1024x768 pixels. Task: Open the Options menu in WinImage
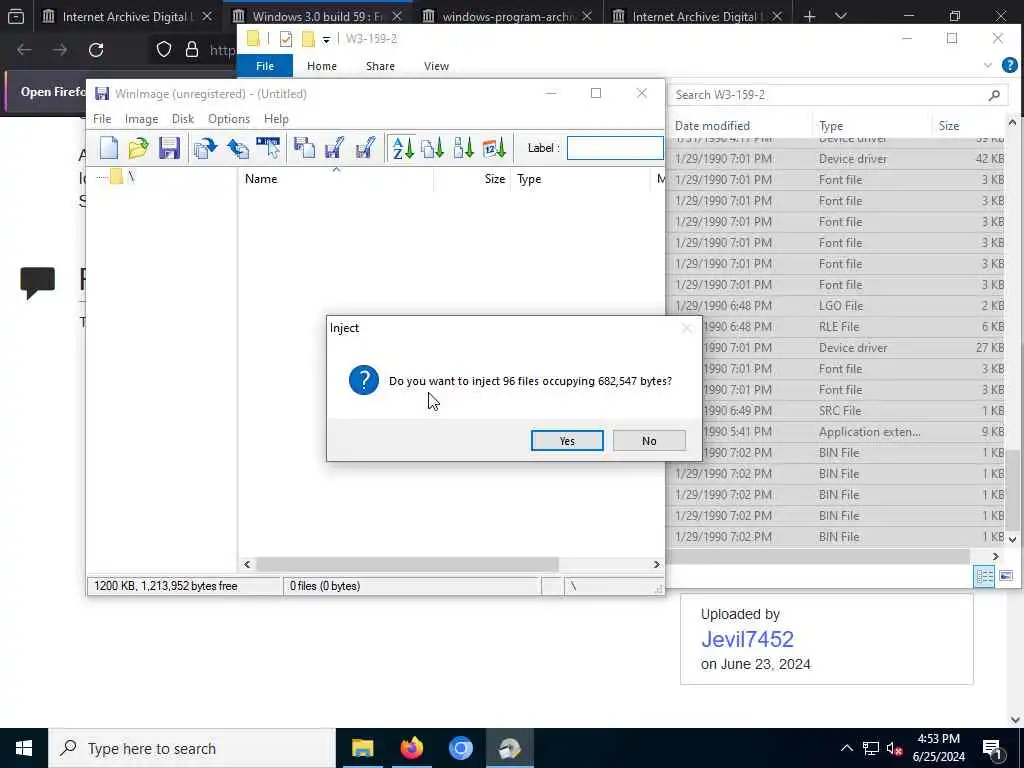(229, 119)
